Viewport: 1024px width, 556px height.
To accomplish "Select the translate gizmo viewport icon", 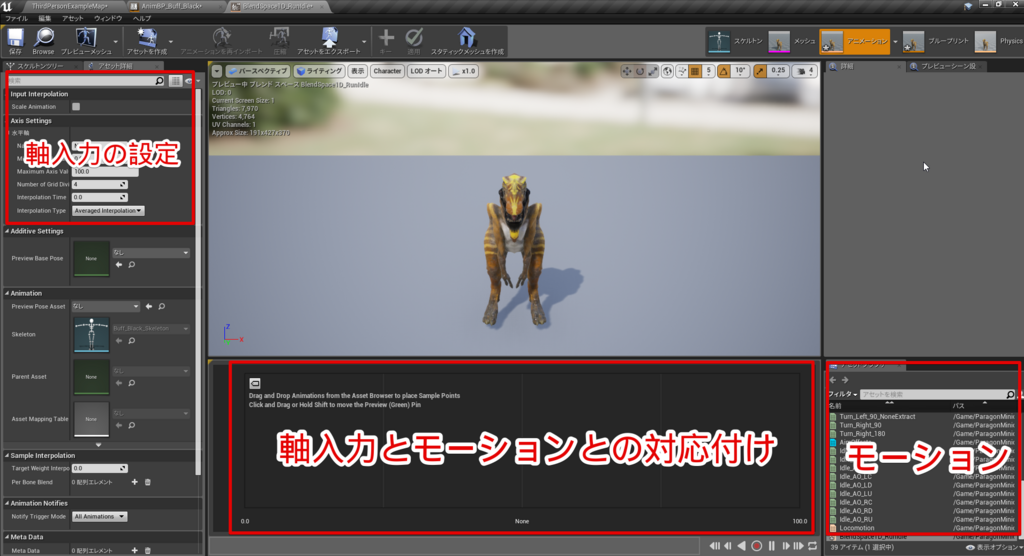I will pyautogui.click(x=627, y=71).
